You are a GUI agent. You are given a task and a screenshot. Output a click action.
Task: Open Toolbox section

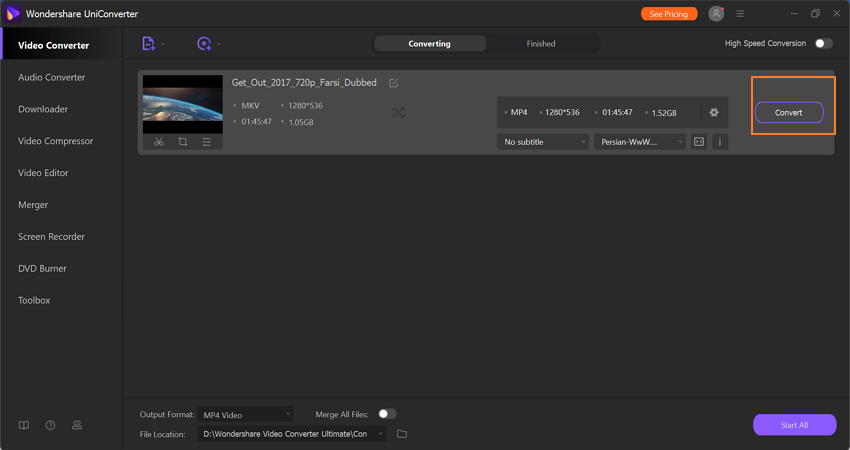tap(34, 300)
